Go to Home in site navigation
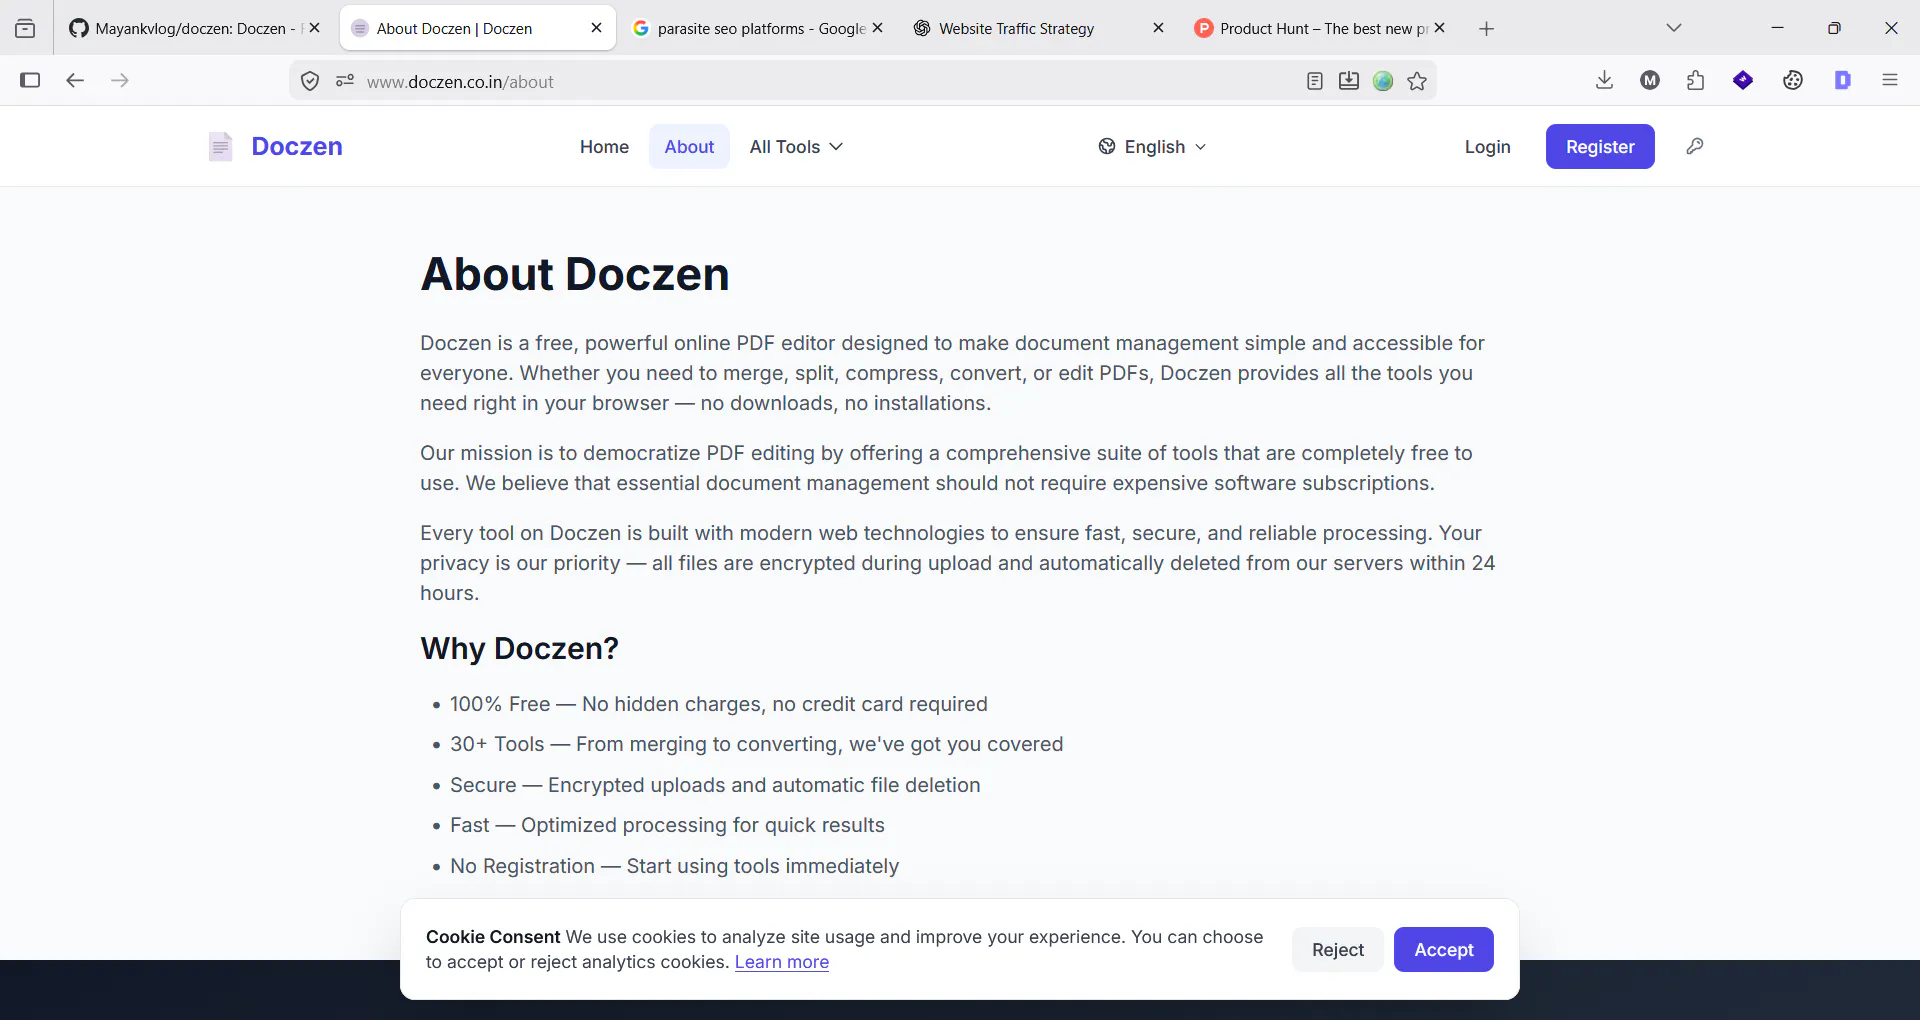1920x1020 pixels. point(604,146)
